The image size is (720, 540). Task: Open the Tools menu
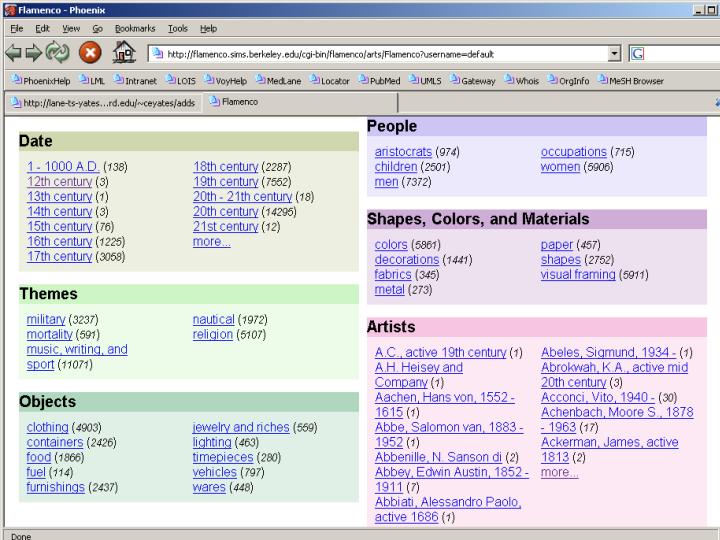(178, 29)
